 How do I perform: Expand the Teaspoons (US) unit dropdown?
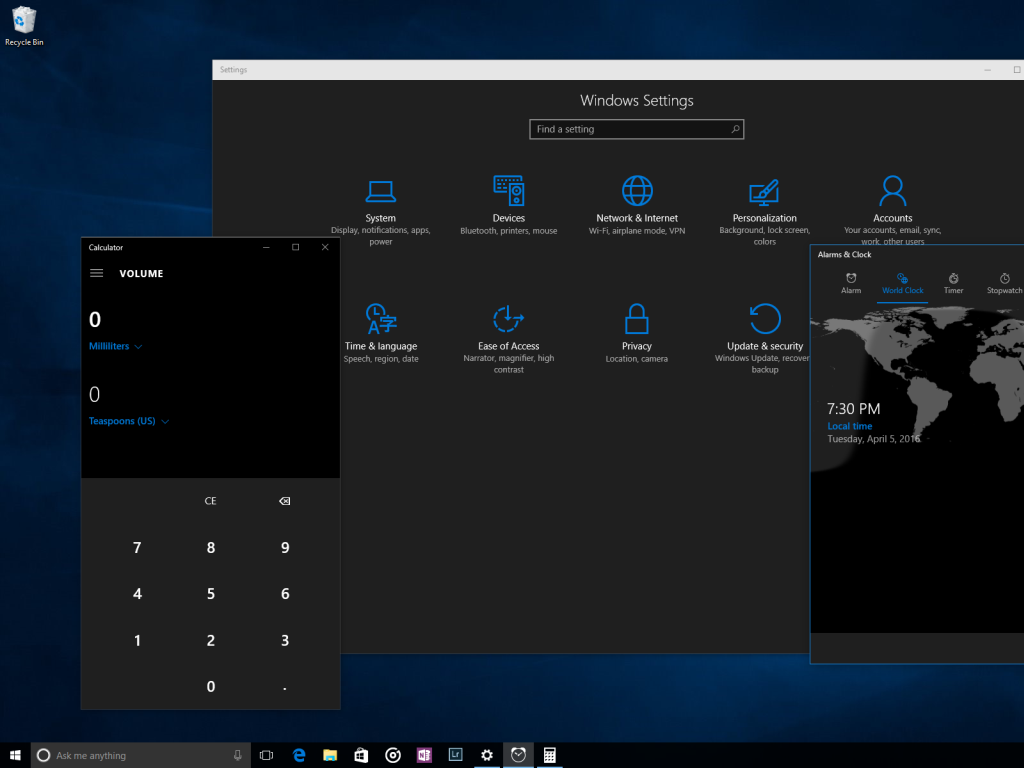tap(129, 421)
